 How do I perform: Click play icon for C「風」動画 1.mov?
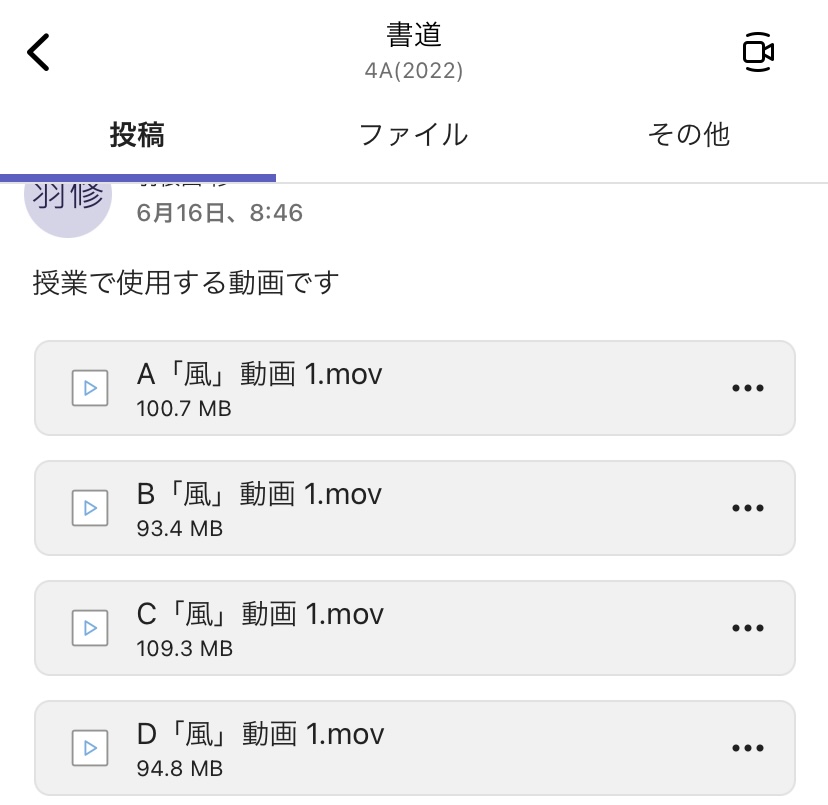(90, 628)
